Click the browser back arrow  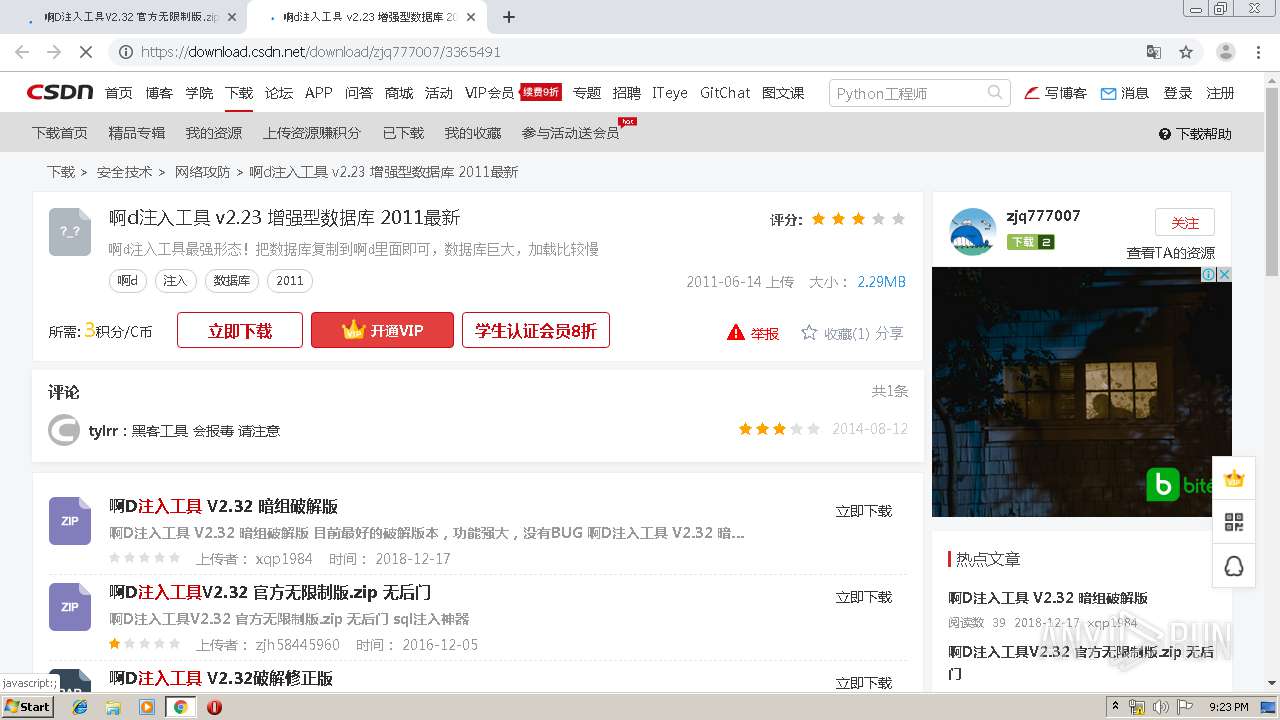coord(22,52)
